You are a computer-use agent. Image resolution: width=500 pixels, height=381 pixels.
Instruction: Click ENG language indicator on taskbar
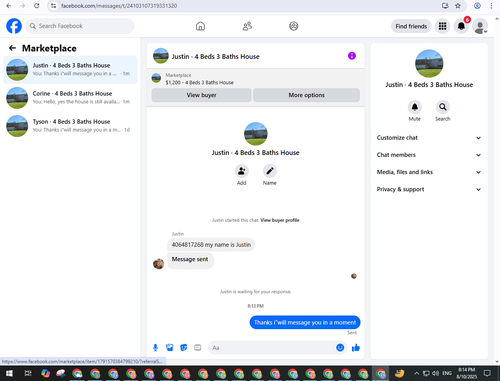(447, 373)
